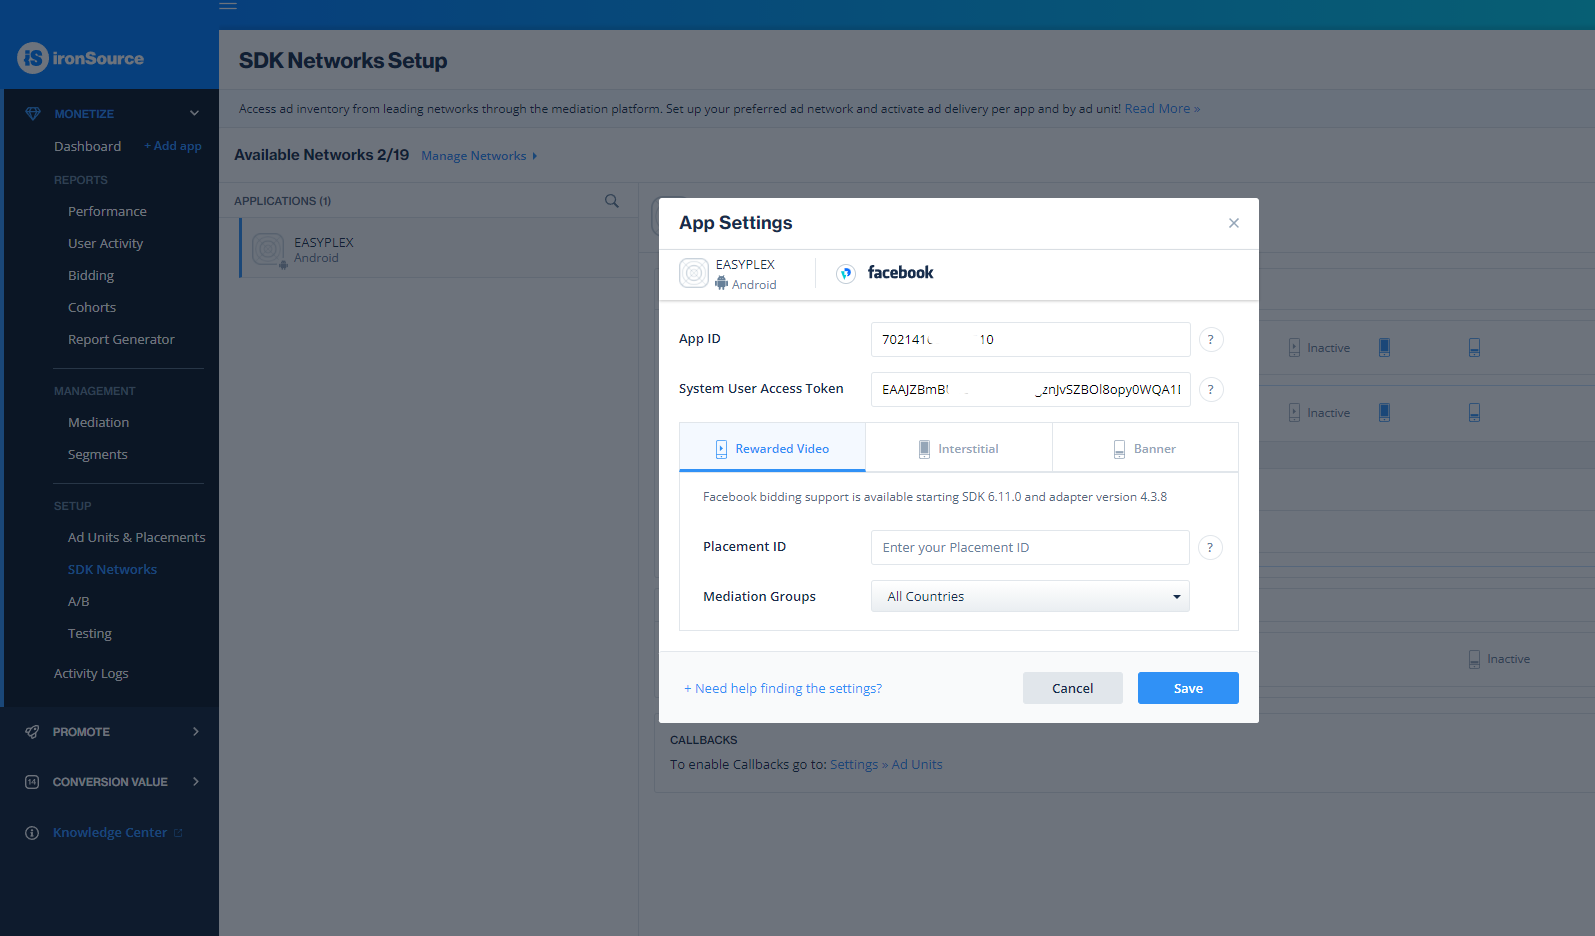The width and height of the screenshot is (1595, 936).
Task: Open the A/B setup page
Action: click(79, 601)
